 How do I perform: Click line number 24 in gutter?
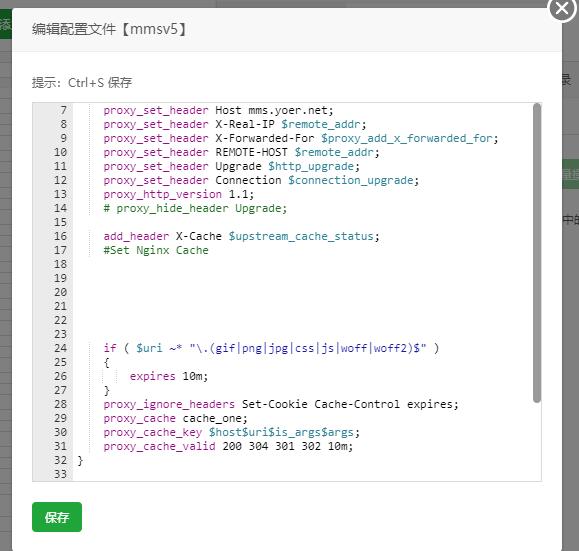tap(60, 348)
